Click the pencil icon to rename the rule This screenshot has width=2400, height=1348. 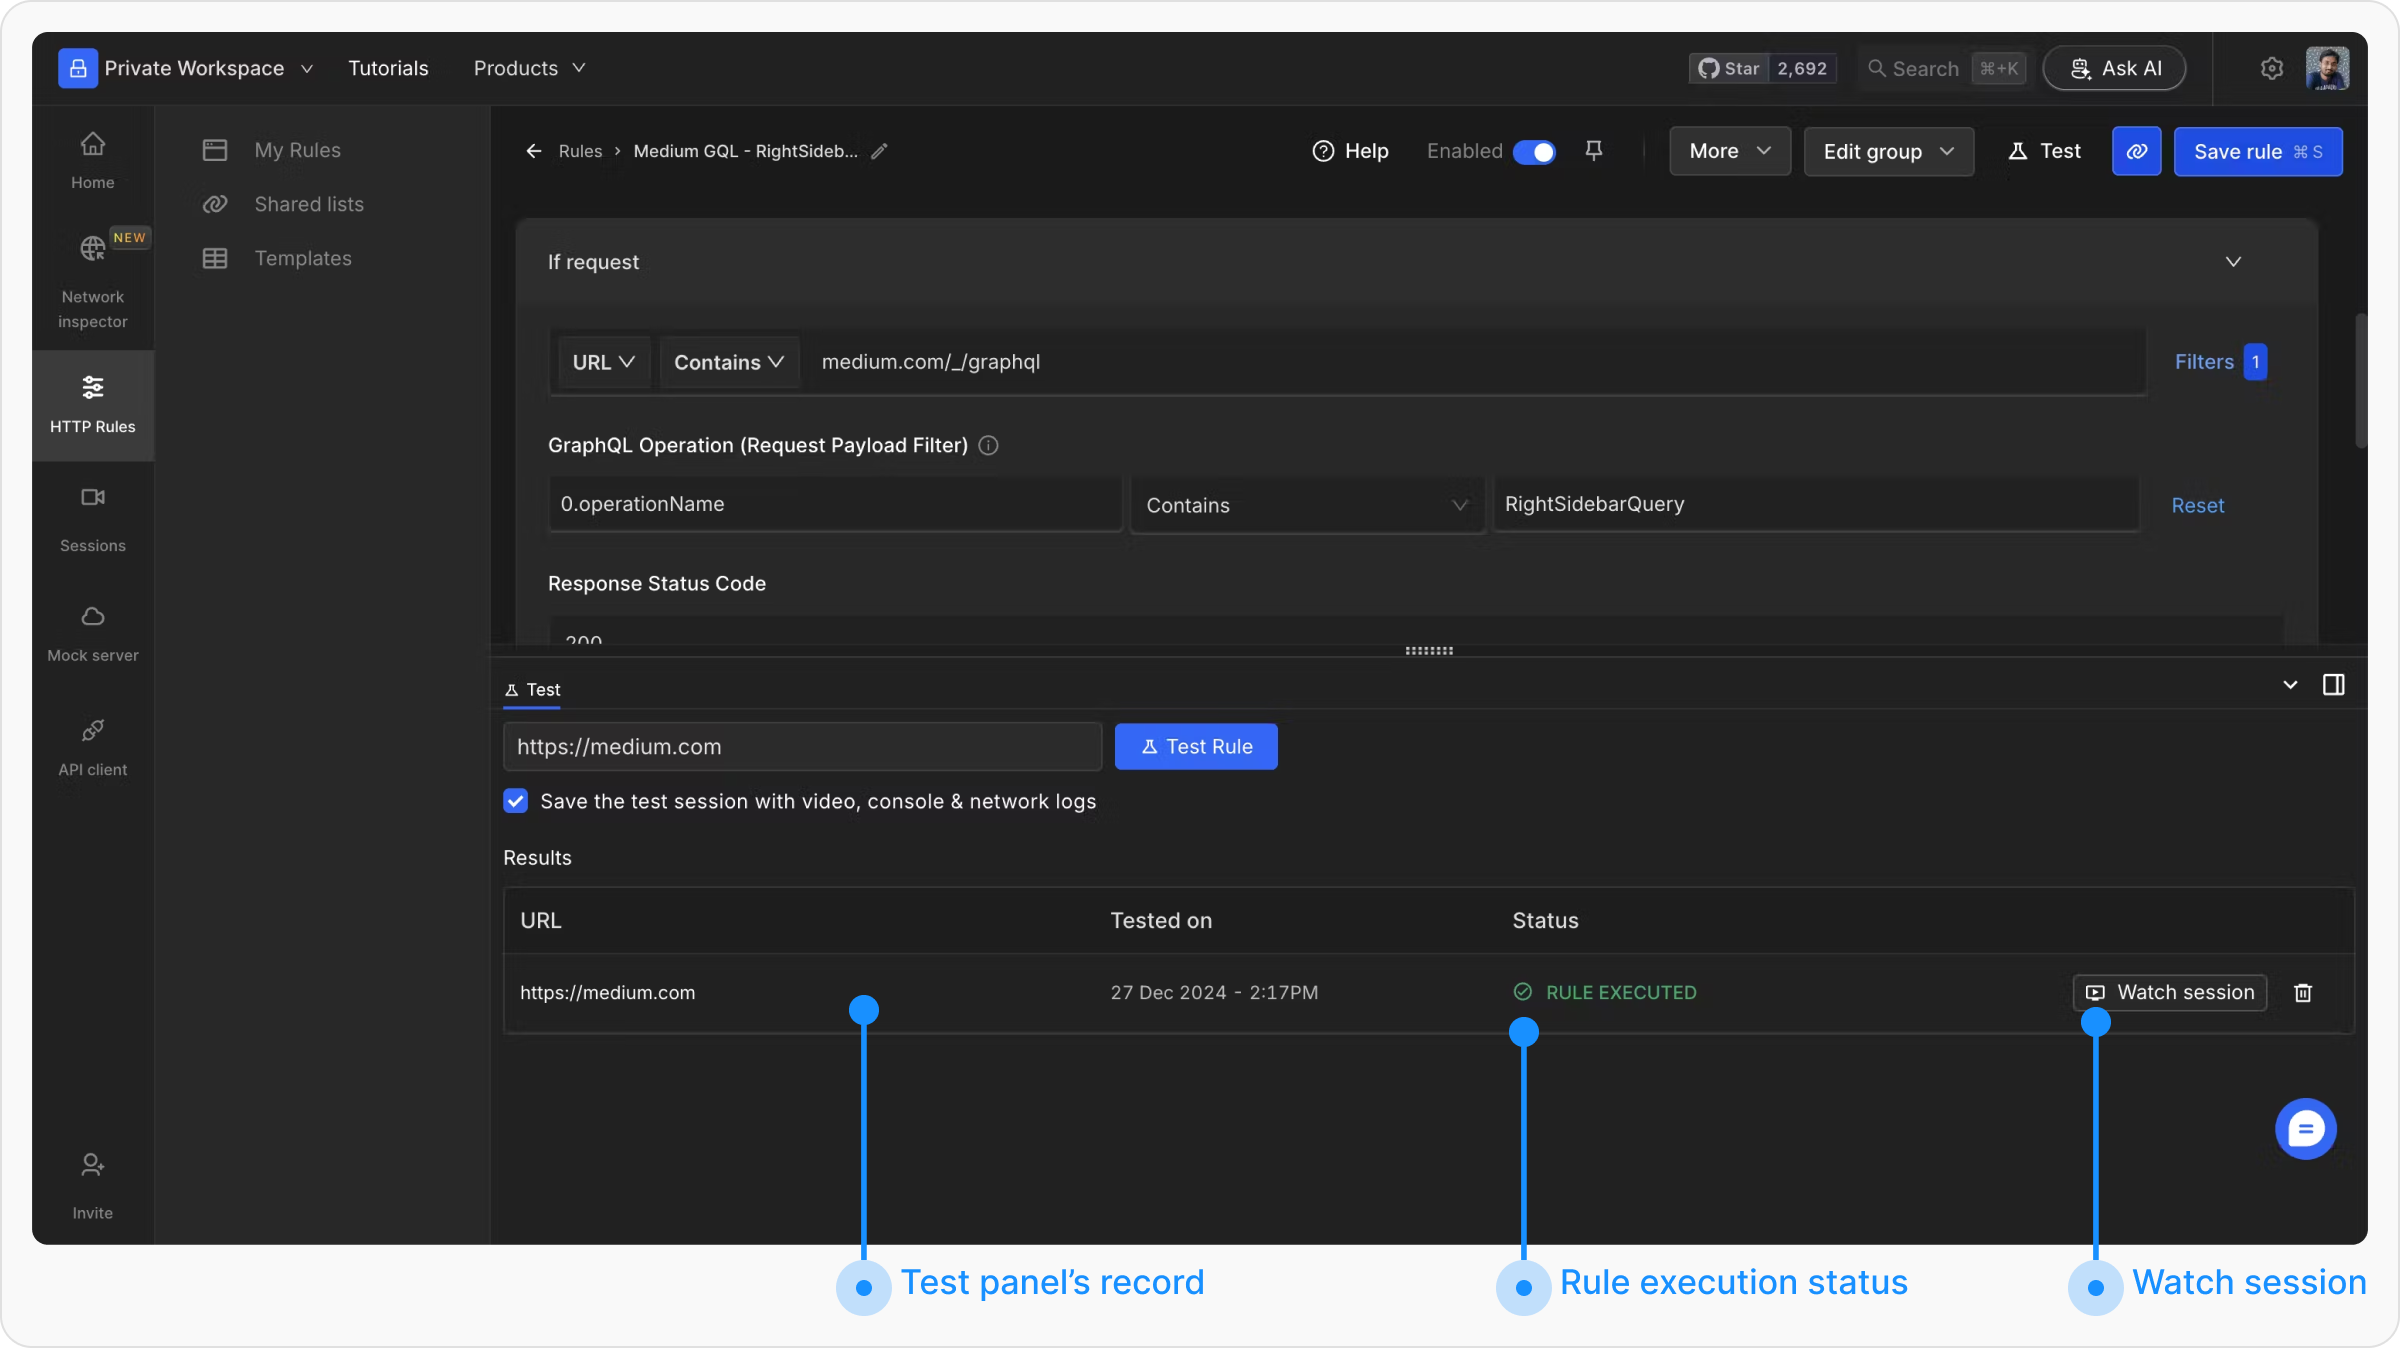point(879,151)
